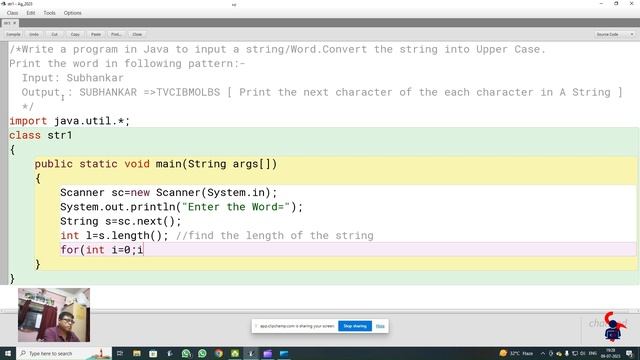
Task: Close the str1 tab using its x
Action: pyautogui.click(x=15, y=23)
